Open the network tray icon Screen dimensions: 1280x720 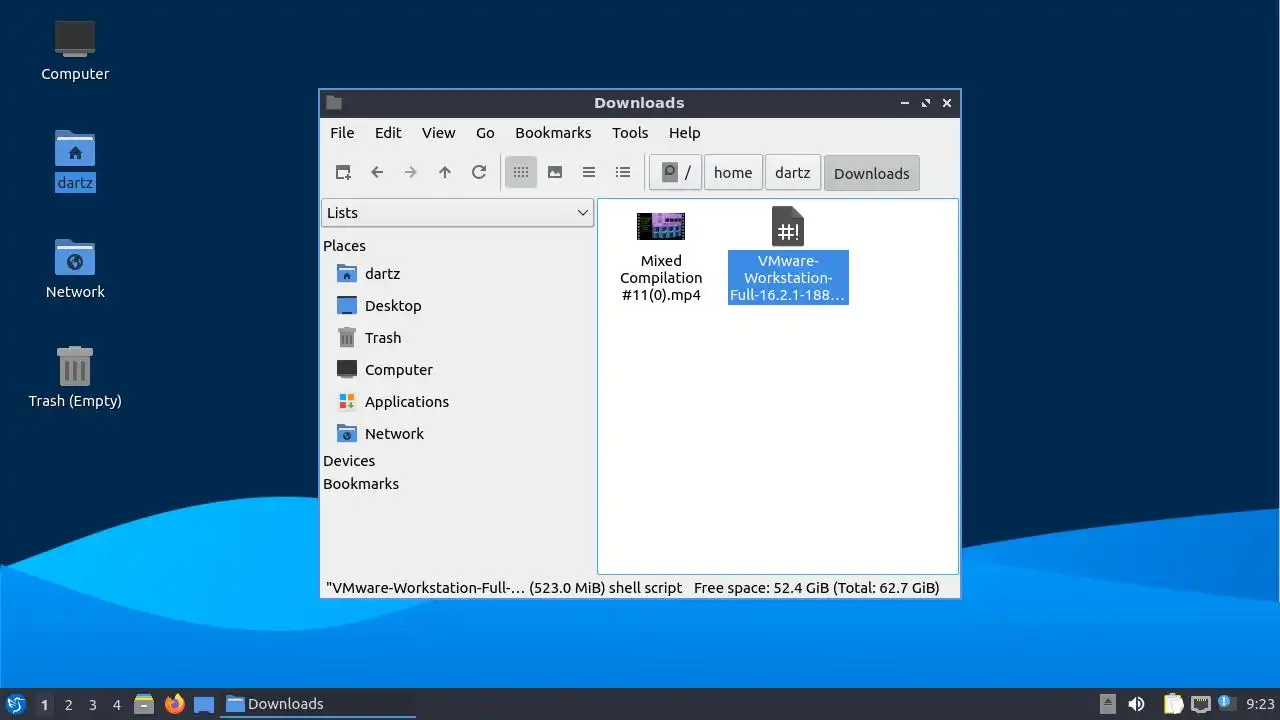pyautogui.click(x=1200, y=704)
